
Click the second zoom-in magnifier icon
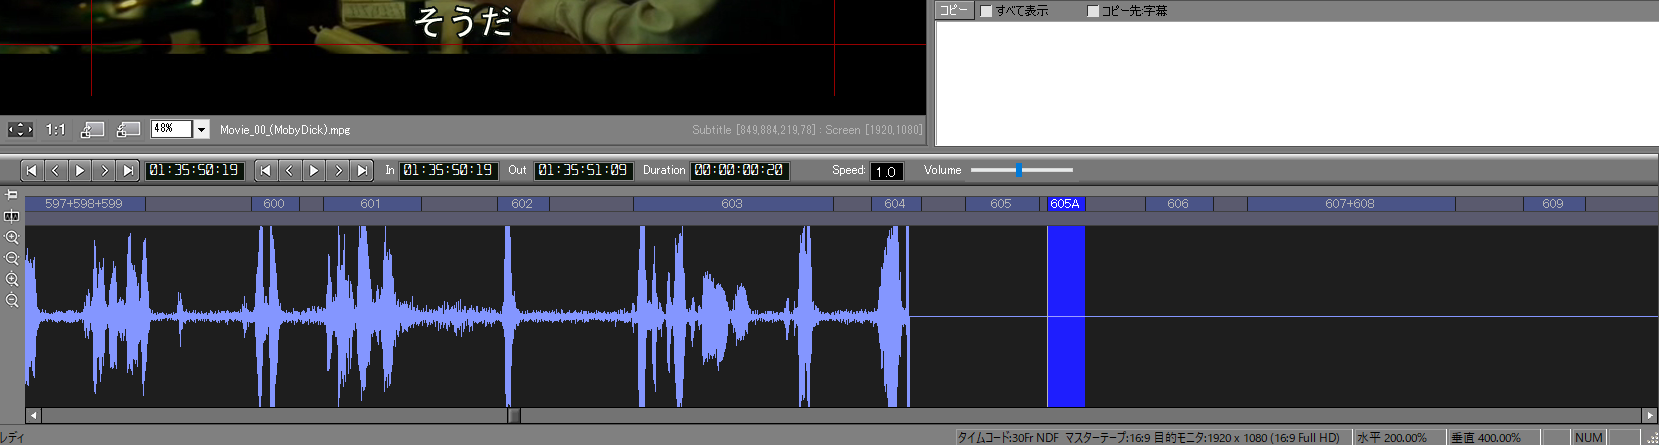tap(12, 279)
